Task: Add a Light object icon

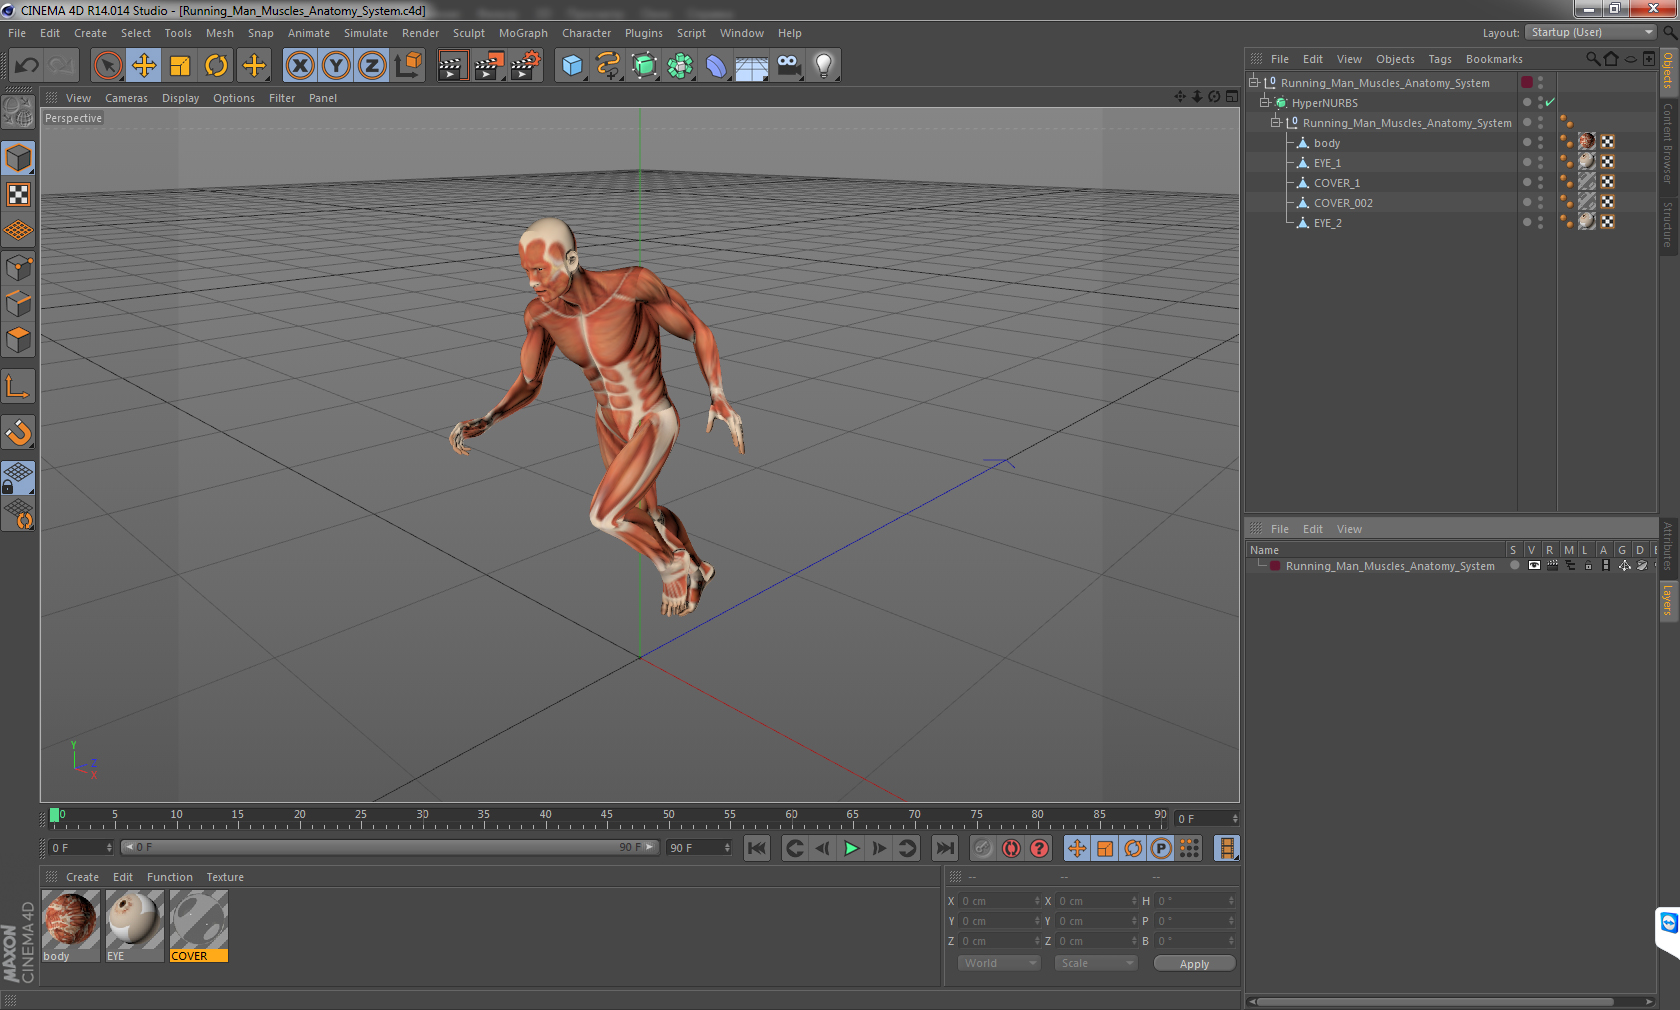Action: (x=824, y=66)
